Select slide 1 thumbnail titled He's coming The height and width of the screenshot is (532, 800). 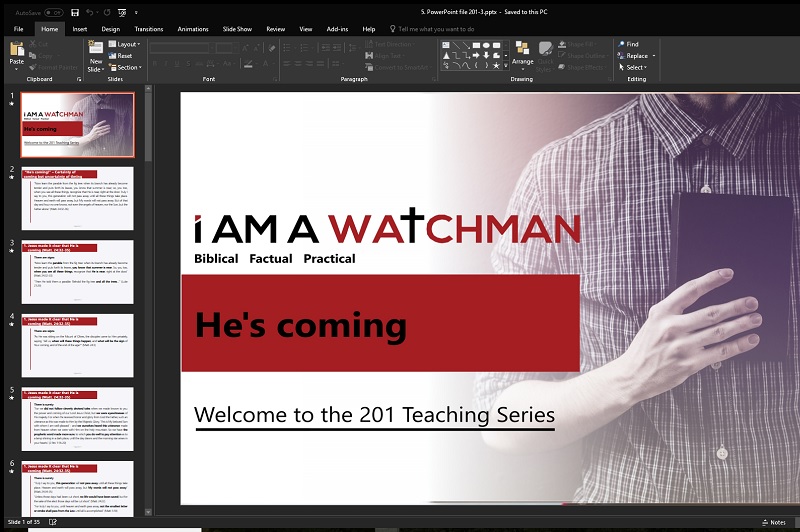[x=78, y=124]
